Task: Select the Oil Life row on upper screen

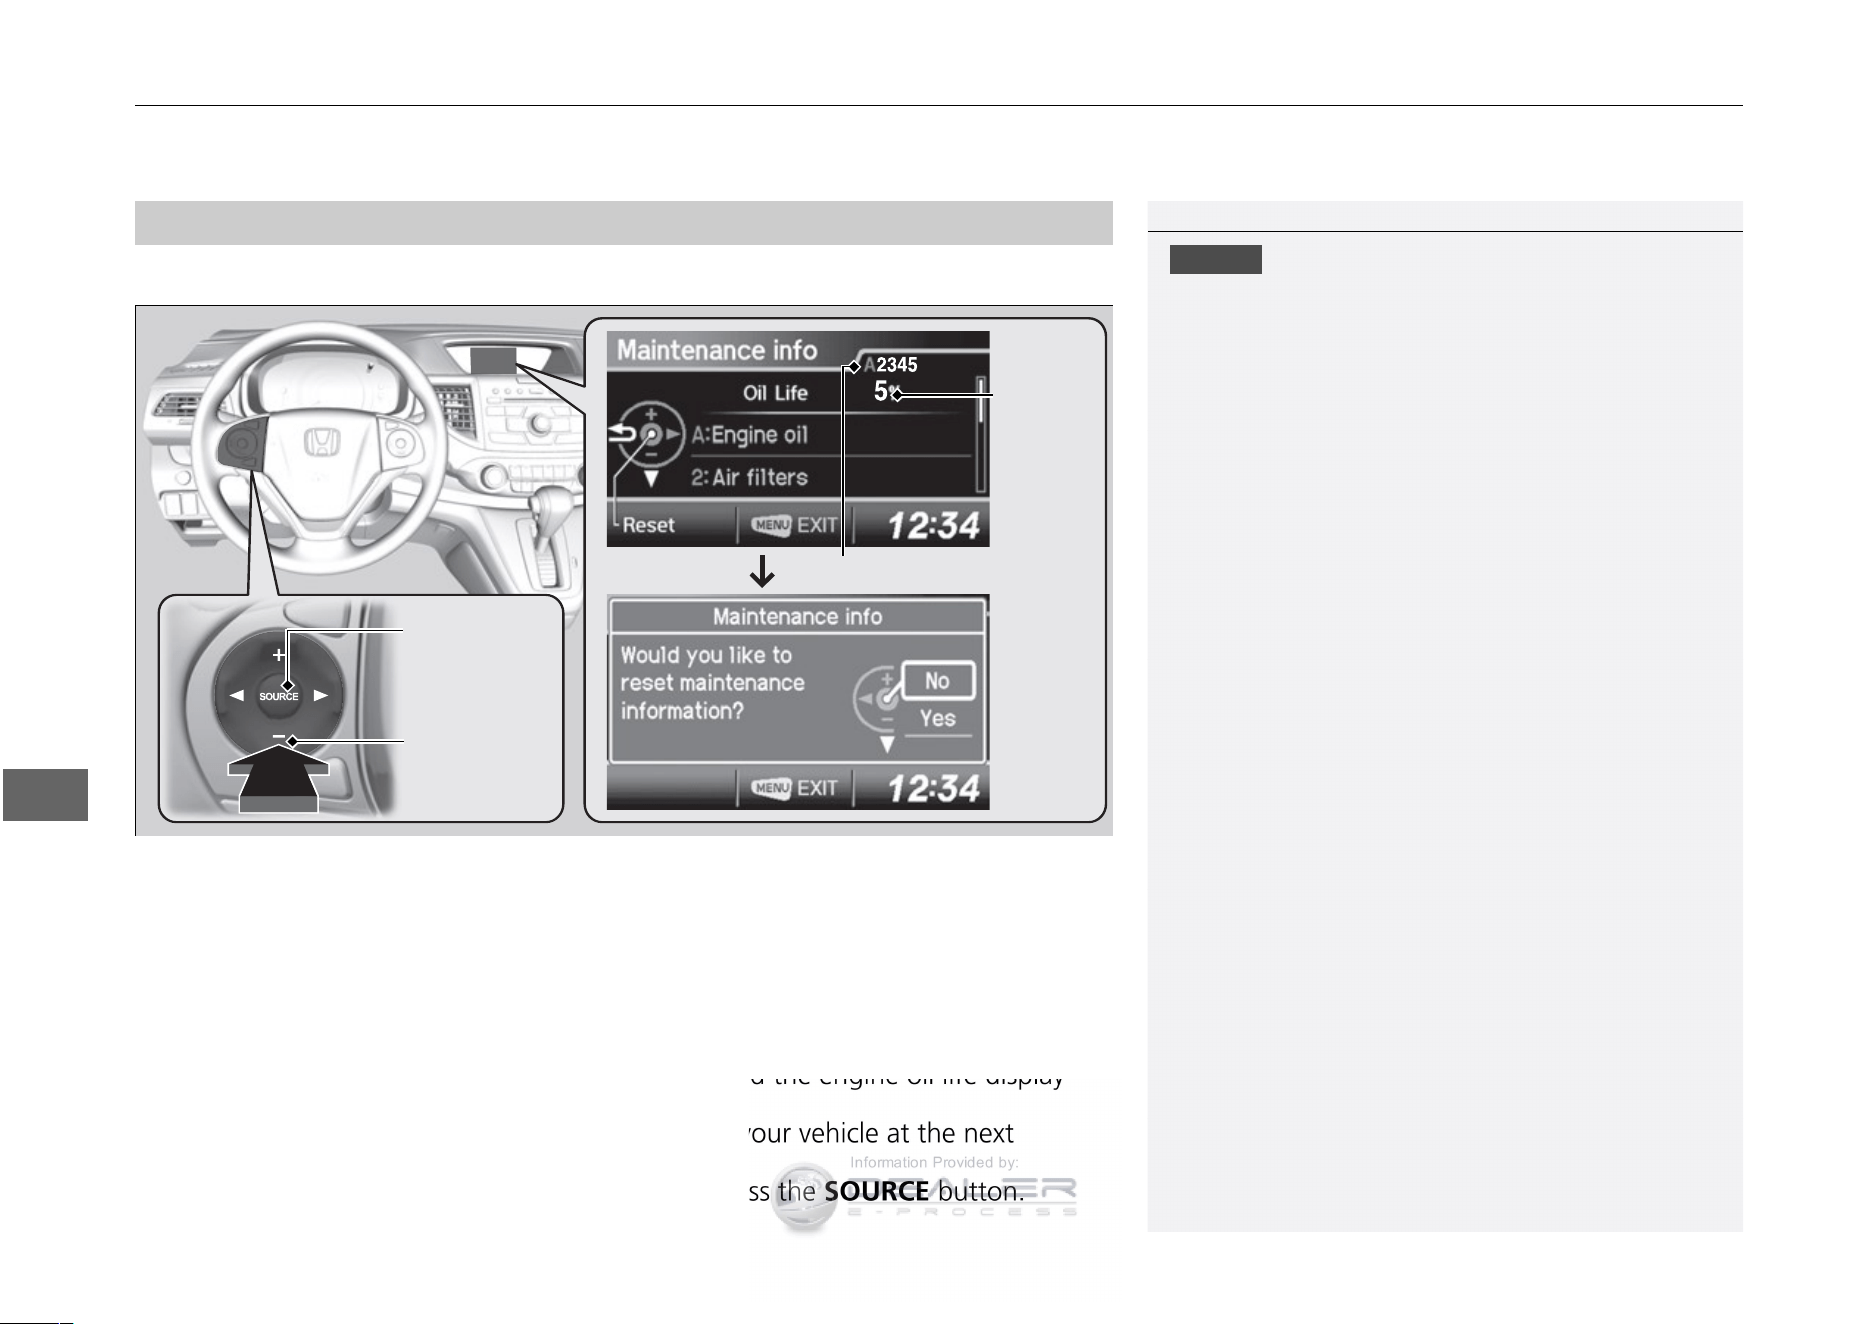Action: [x=830, y=393]
